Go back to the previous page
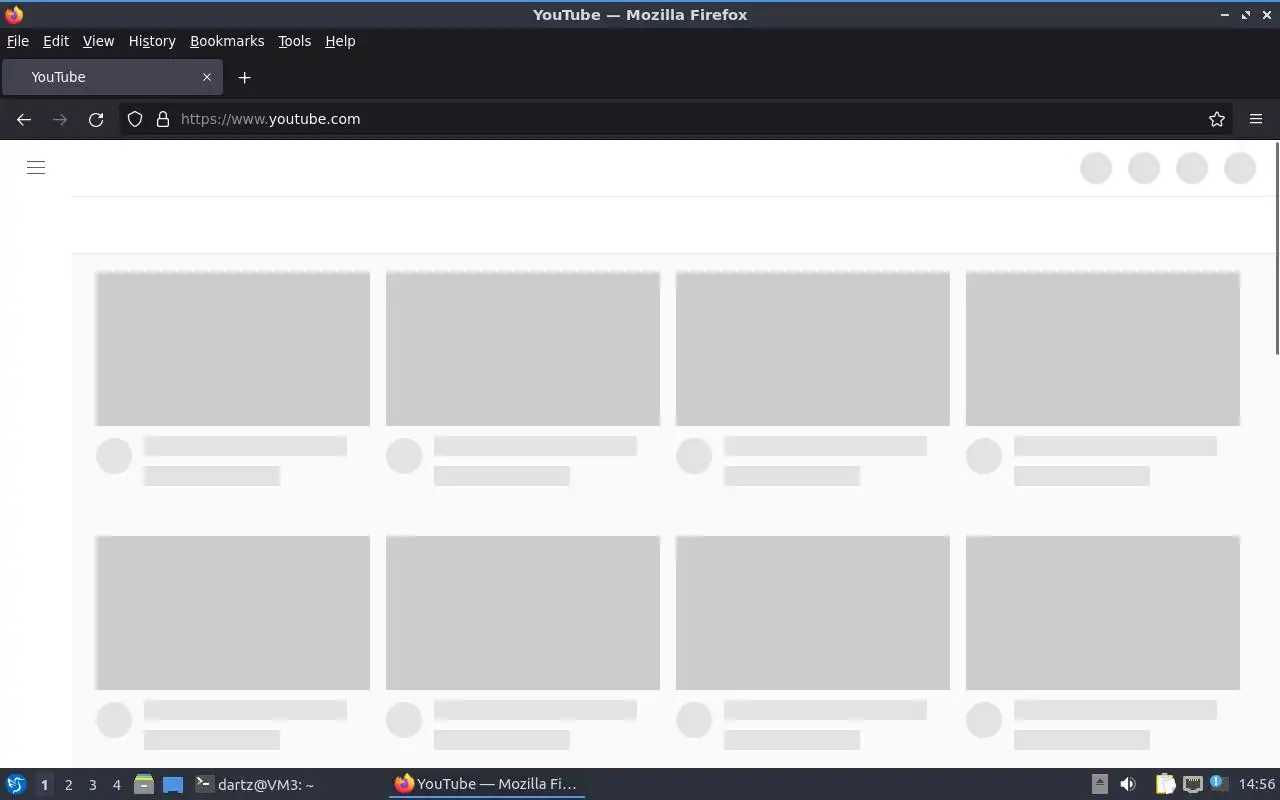Screen dimensions: 1280x800 point(24,119)
